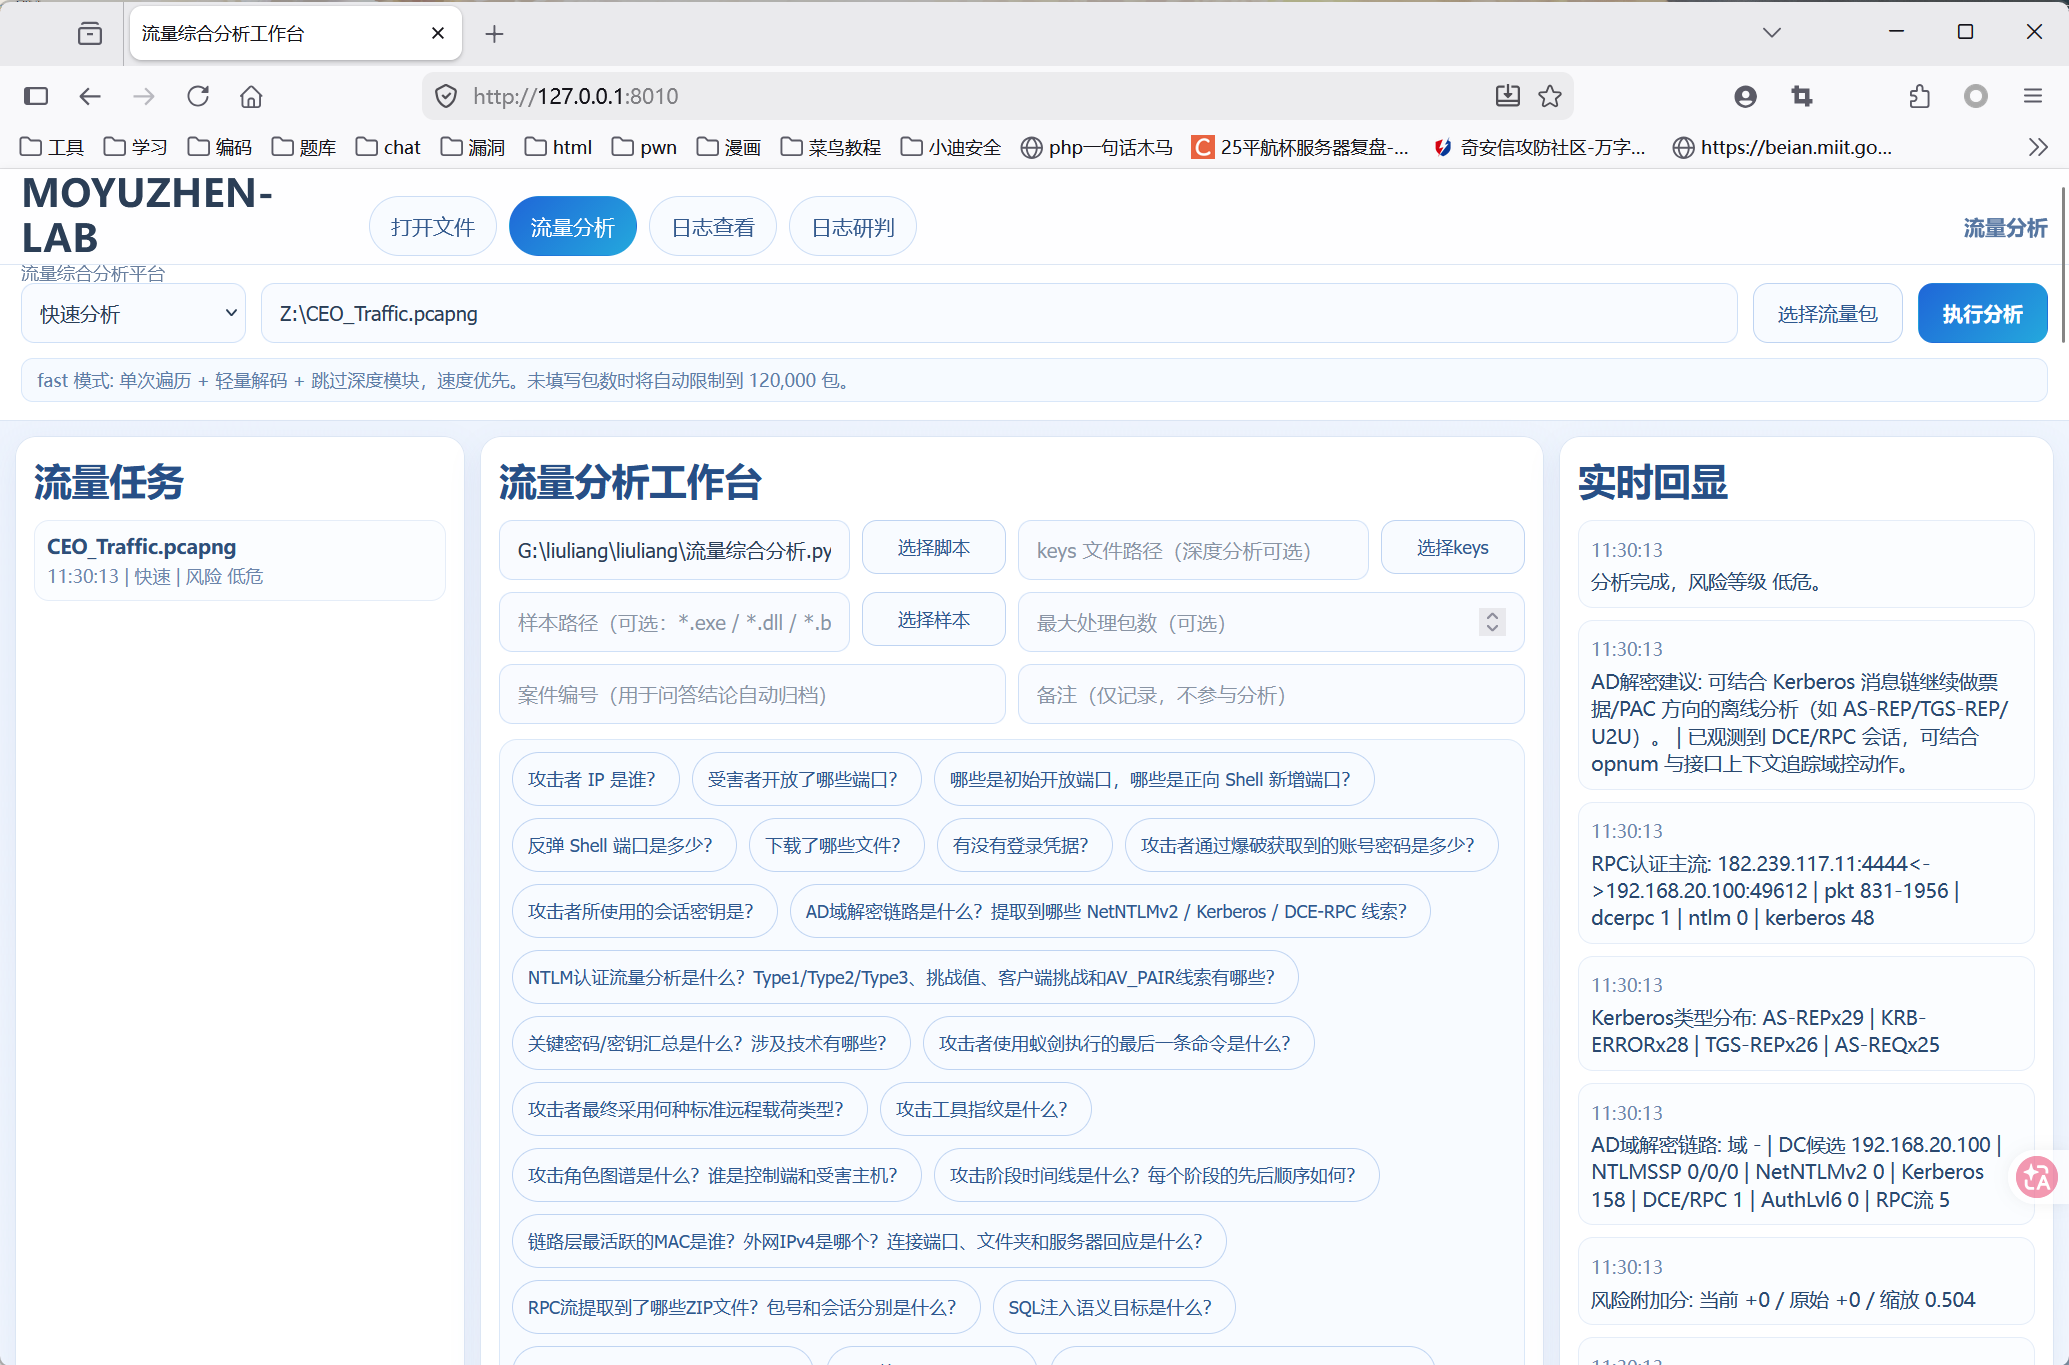
Task: Click the account profile icon
Action: click(x=1745, y=96)
